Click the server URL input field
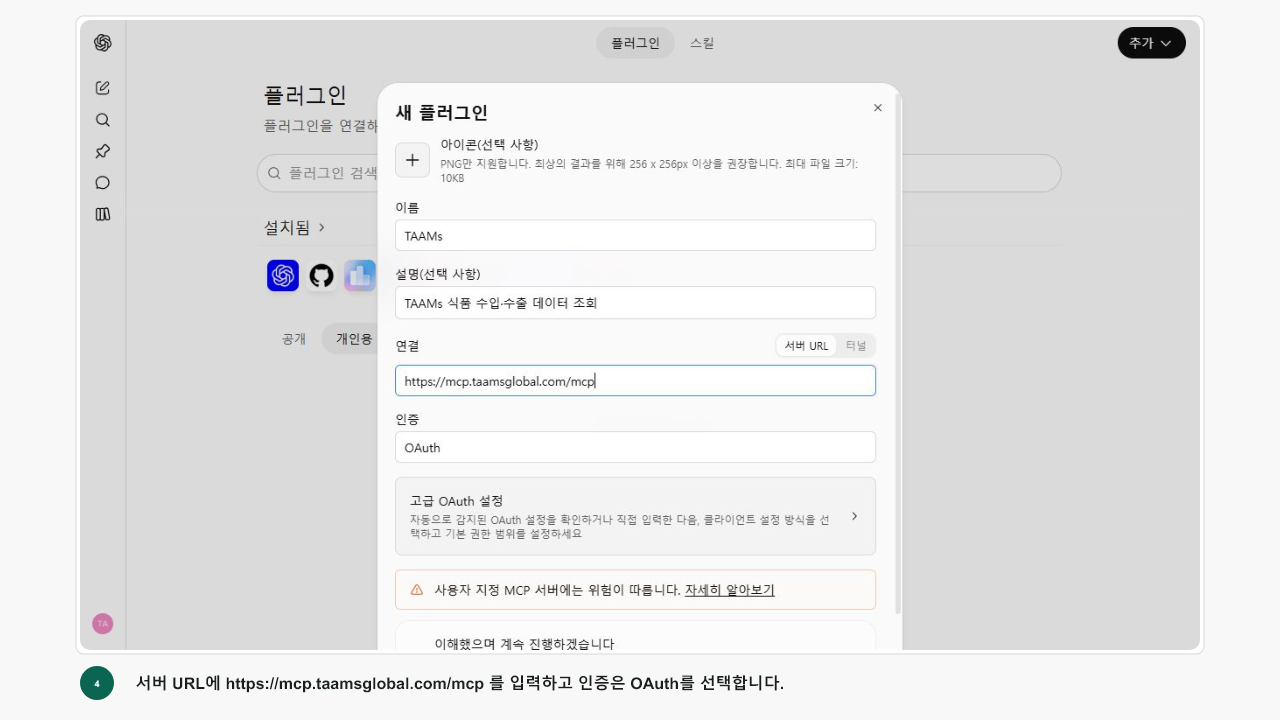This screenshot has height=720, width=1280. pyautogui.click(x=636, y=381)
